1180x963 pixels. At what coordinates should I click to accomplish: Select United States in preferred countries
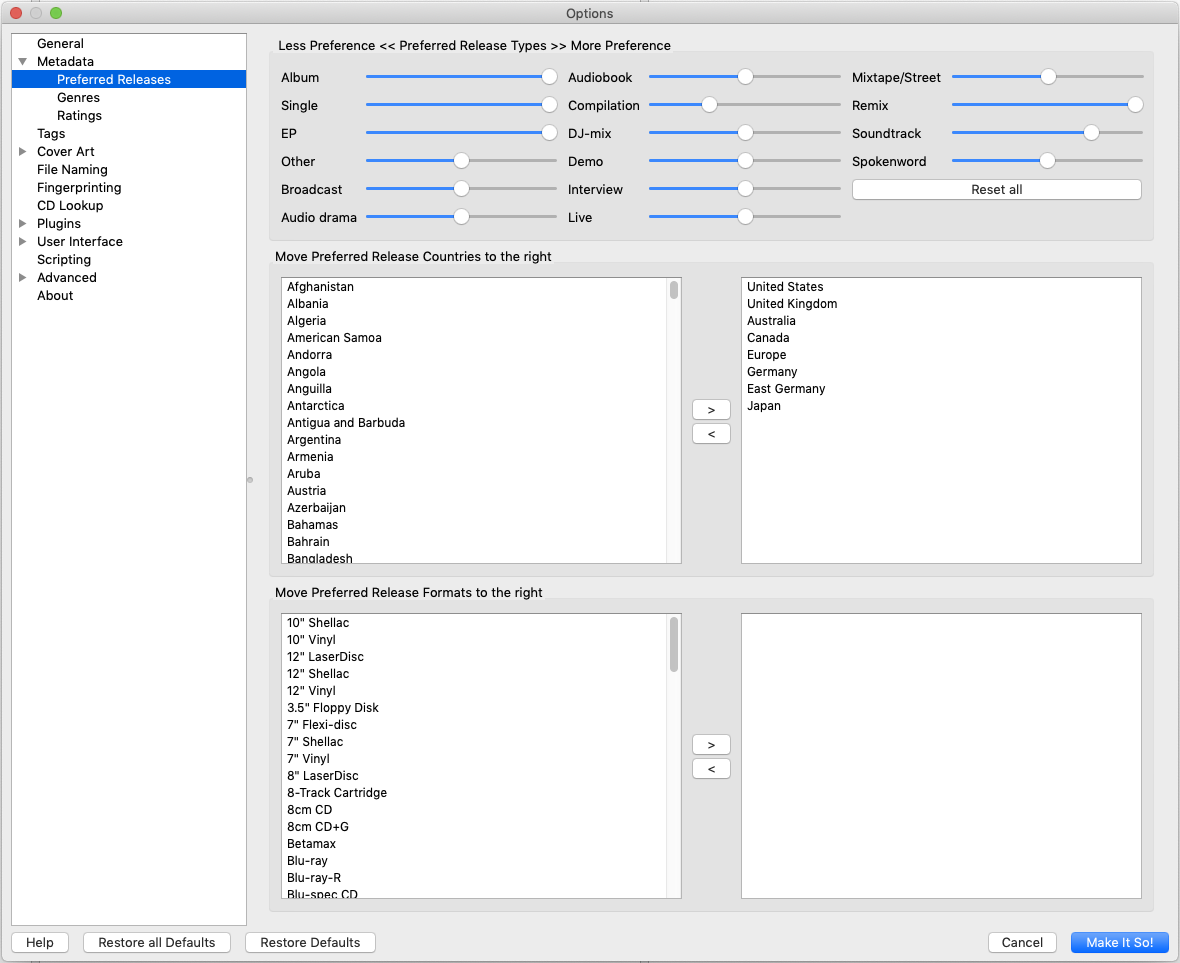pos(785,287)
